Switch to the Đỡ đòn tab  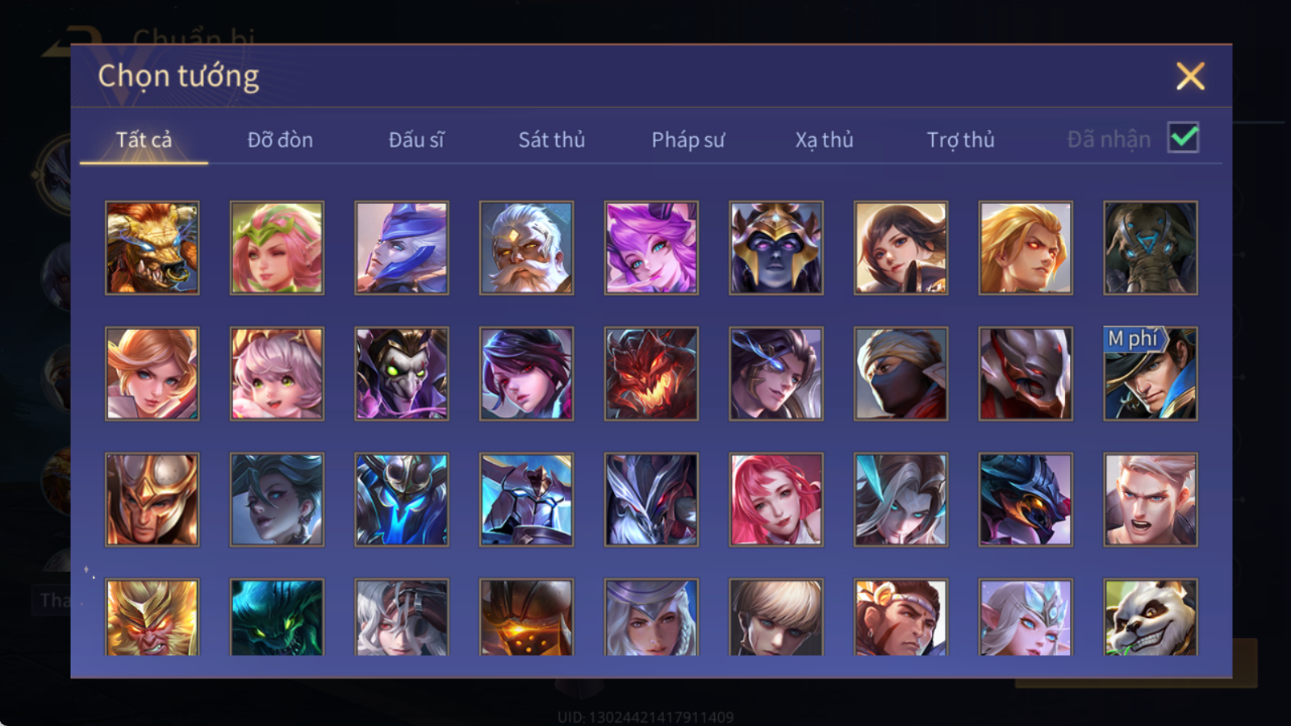(280, 140)
